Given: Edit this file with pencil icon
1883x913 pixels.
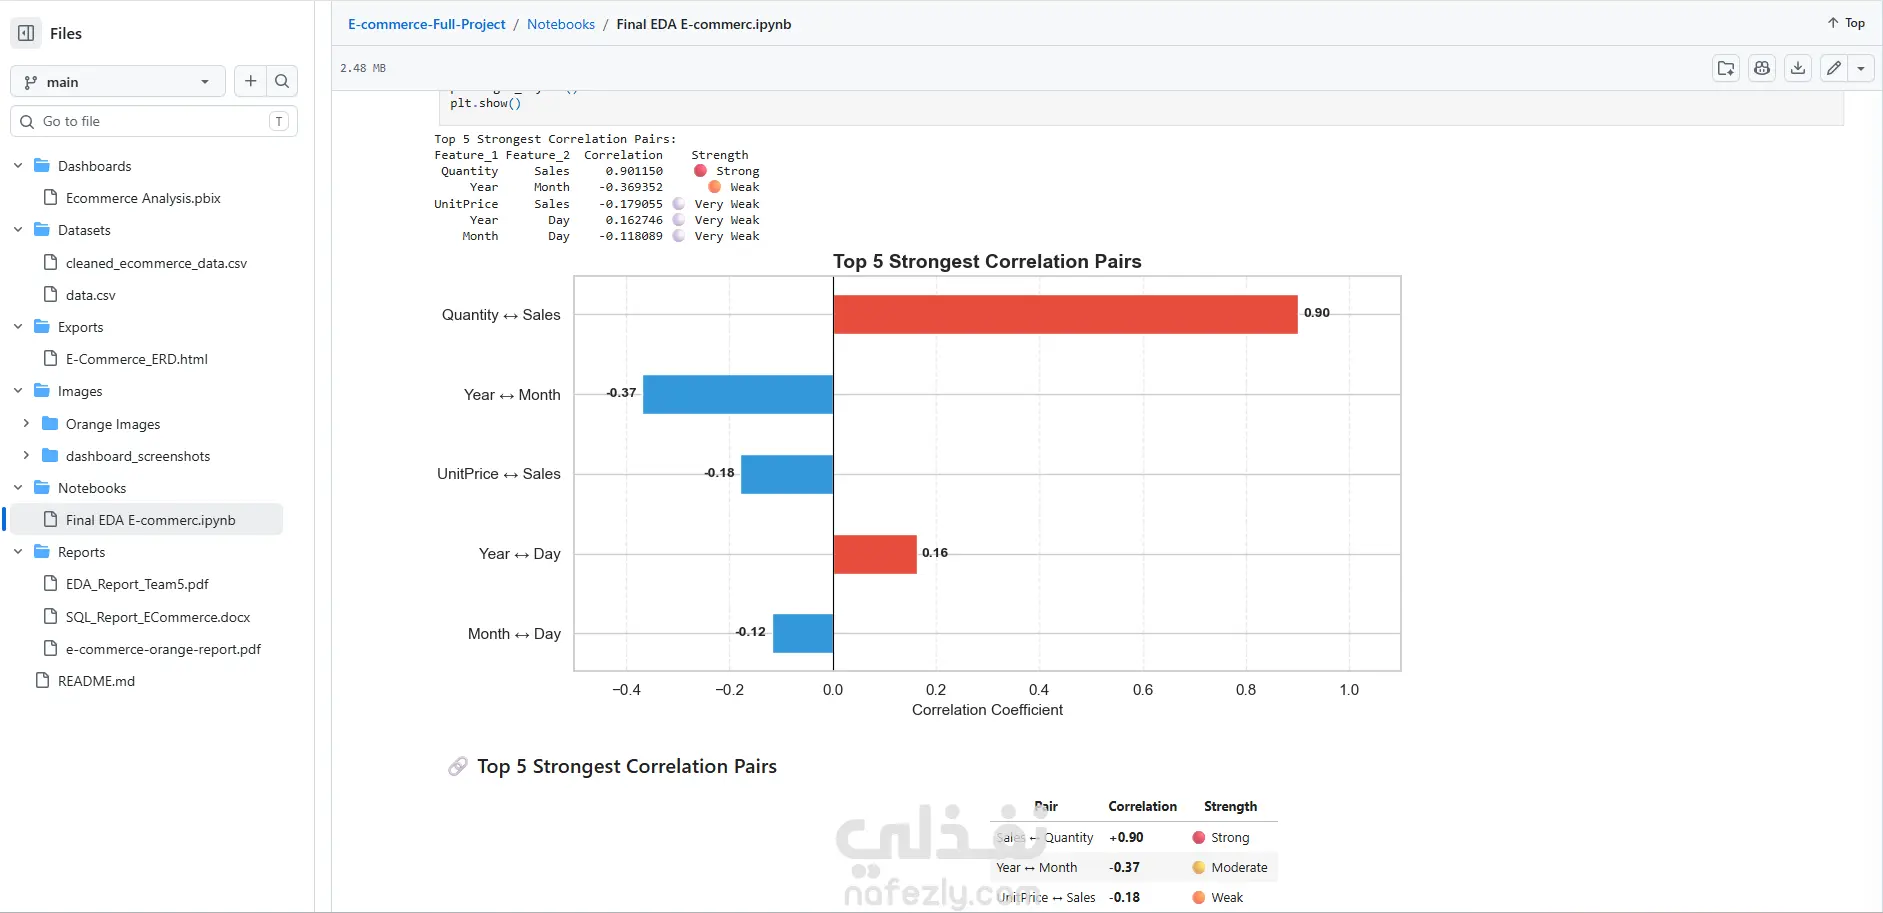Looking at the screenshot, I should [x=1833, y=68].
